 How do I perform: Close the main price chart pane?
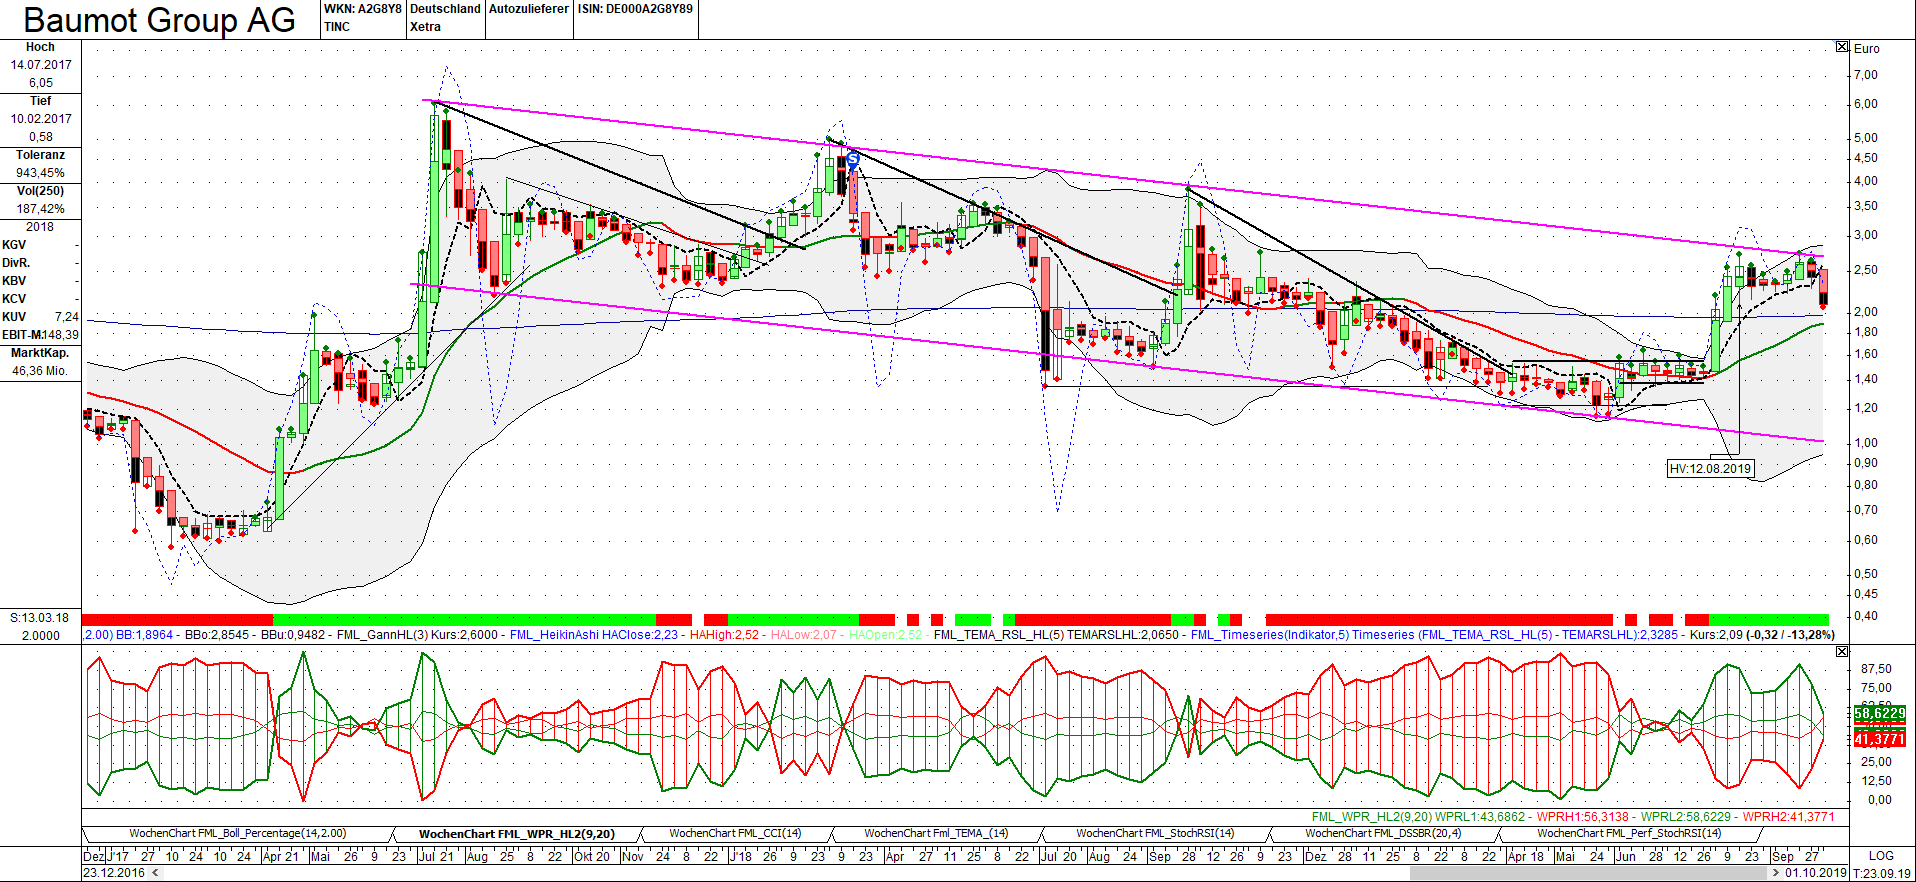pyautogui.click(x=1842, y=47)
